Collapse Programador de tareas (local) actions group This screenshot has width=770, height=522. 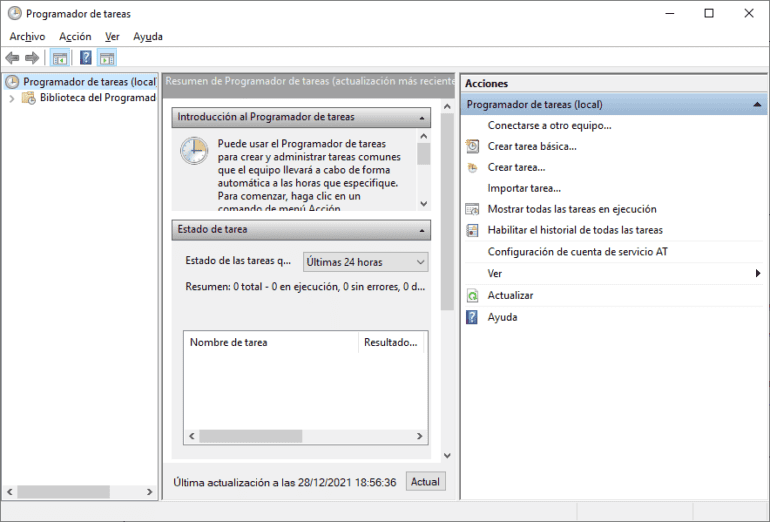[x=757, y=105]
